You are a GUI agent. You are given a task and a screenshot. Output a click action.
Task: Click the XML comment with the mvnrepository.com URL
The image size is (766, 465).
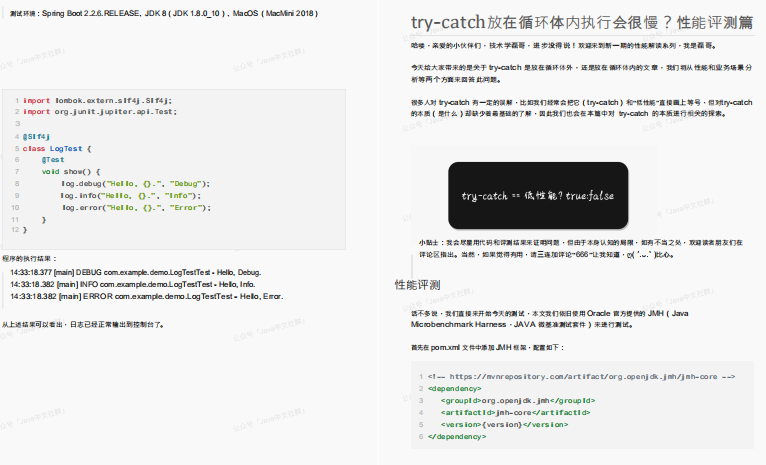click(581, 377)
